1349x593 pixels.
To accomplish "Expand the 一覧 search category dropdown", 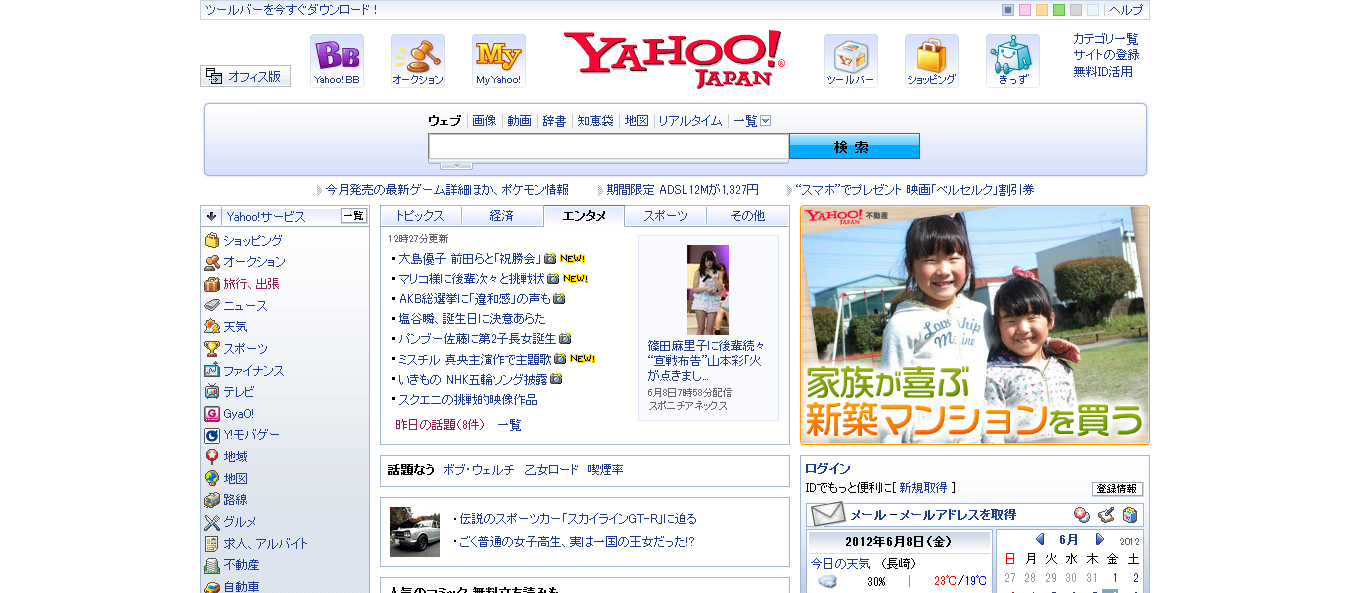I will pos(766,121).
